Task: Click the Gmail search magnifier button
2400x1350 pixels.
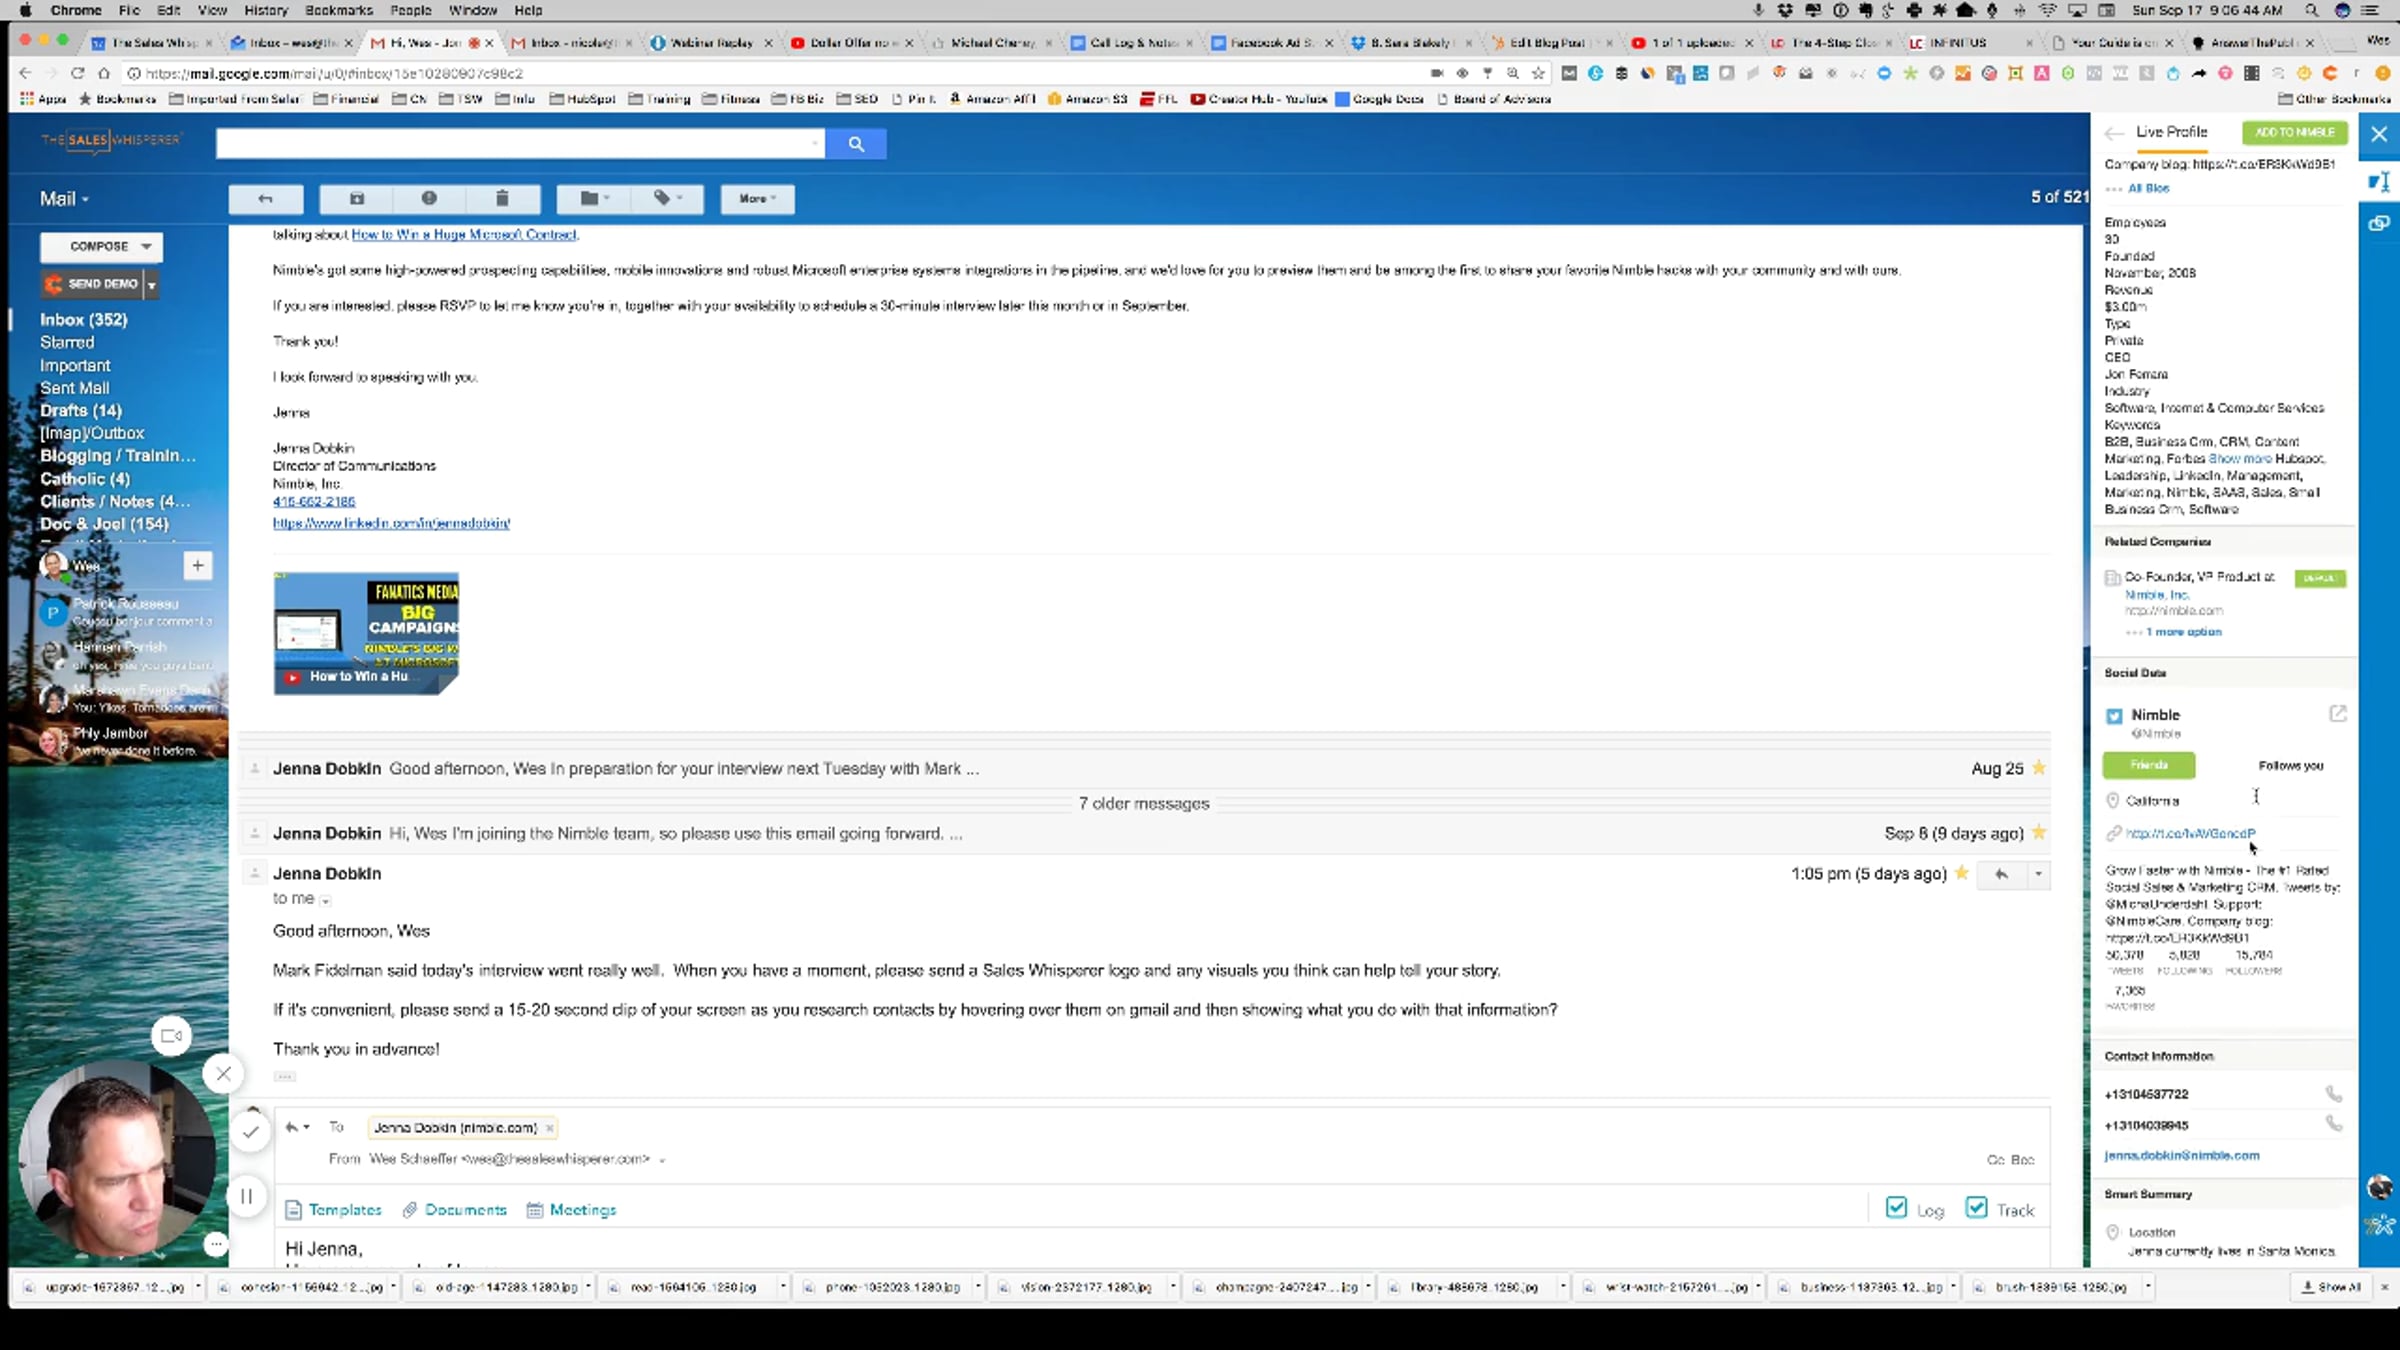Action: coord(855,144)
